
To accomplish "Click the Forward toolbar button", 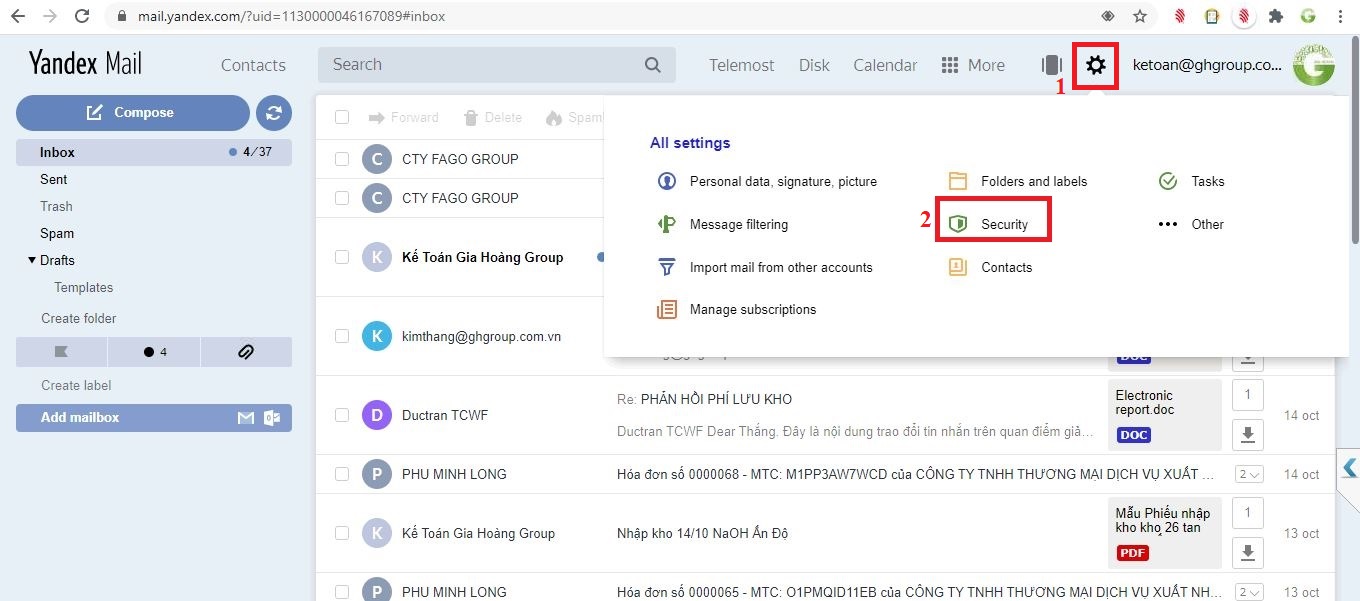I will pos(403,118).
